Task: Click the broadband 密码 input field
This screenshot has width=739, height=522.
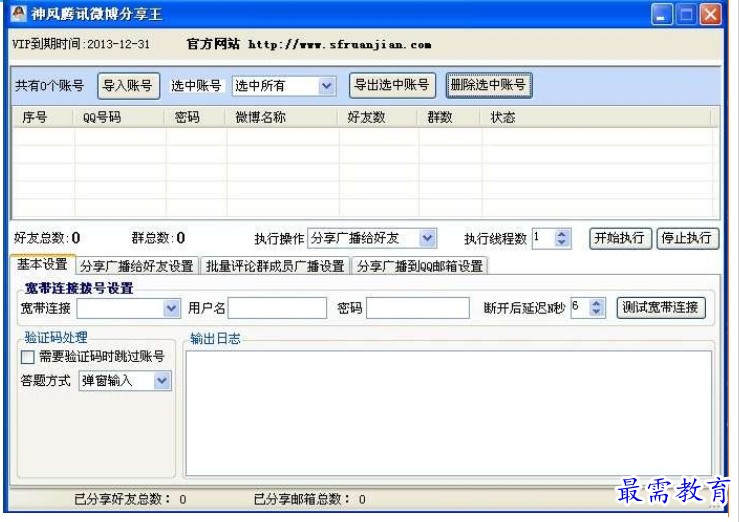Action: pos(418,308)
